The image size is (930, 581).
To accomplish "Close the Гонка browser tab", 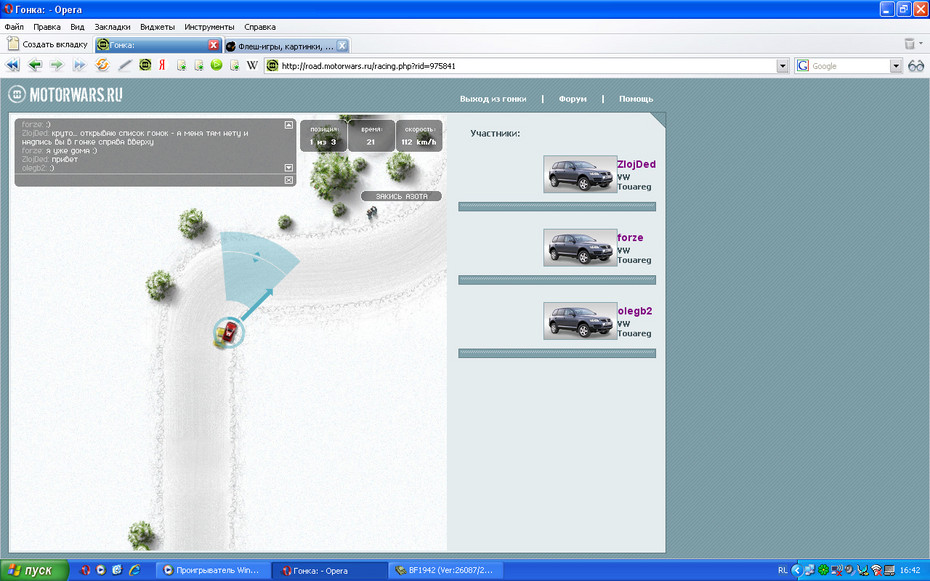I will (x=213, y=45).
